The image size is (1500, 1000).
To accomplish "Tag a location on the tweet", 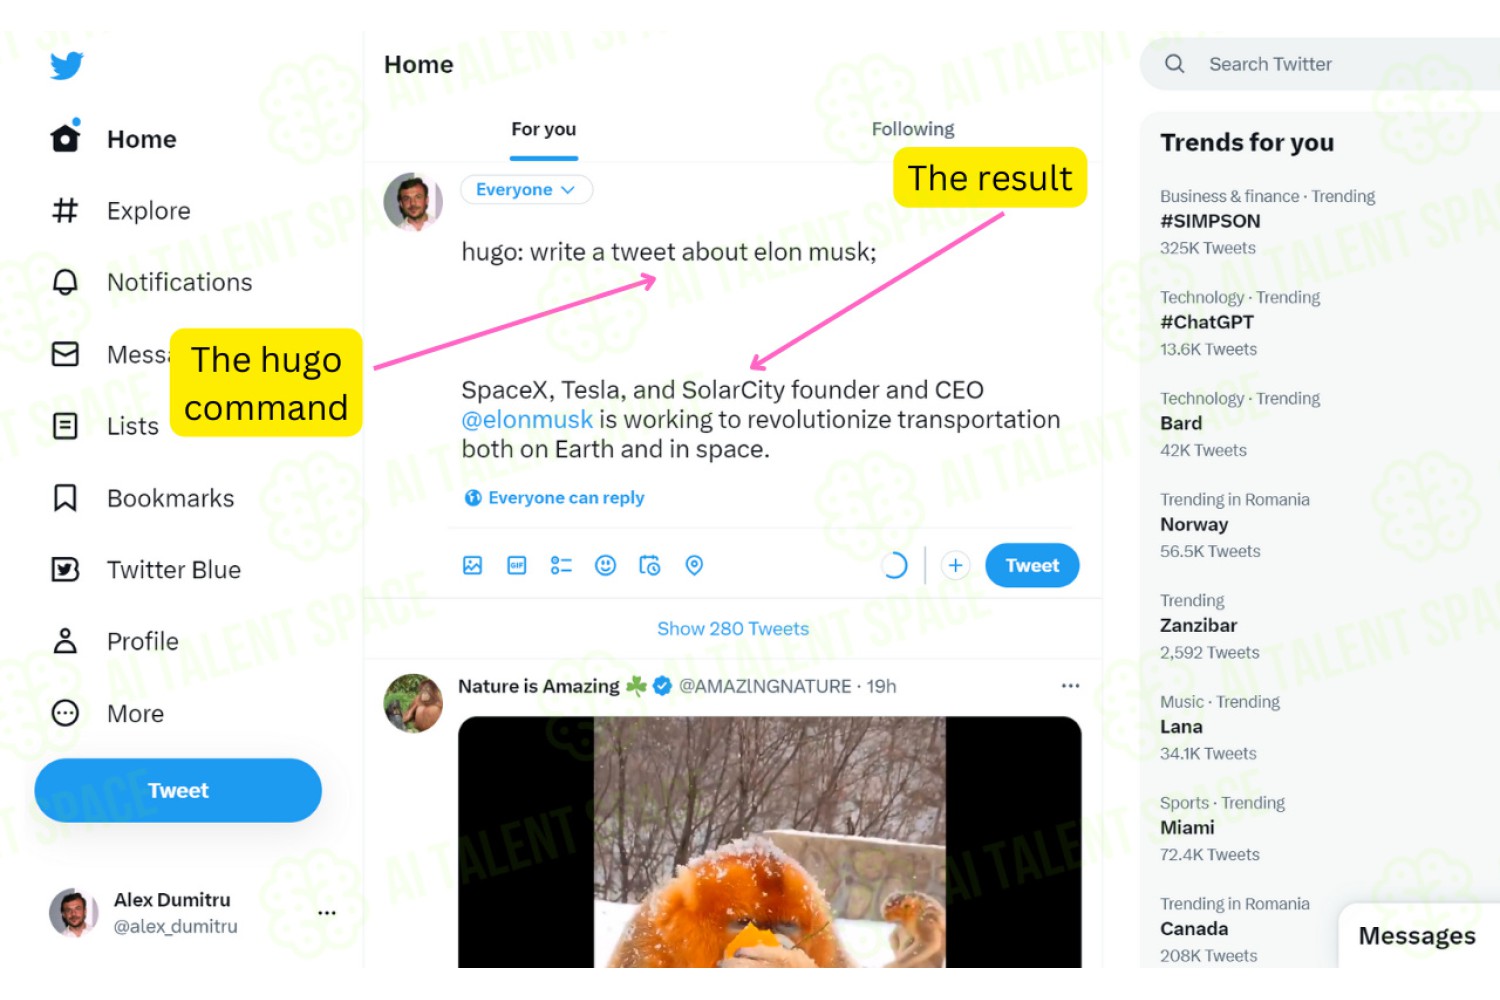I will tap(694, 565).
